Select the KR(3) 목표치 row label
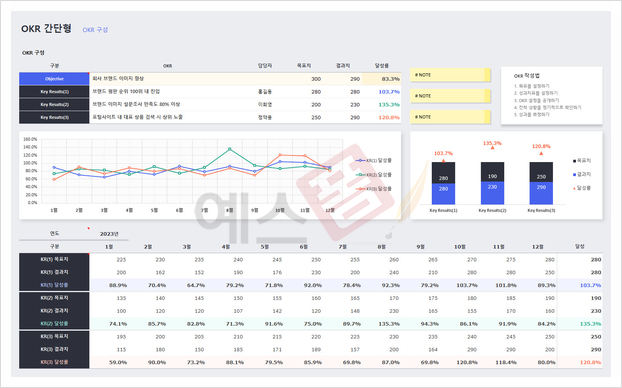The height and width of the screenshot is (388, 622). 54,336
